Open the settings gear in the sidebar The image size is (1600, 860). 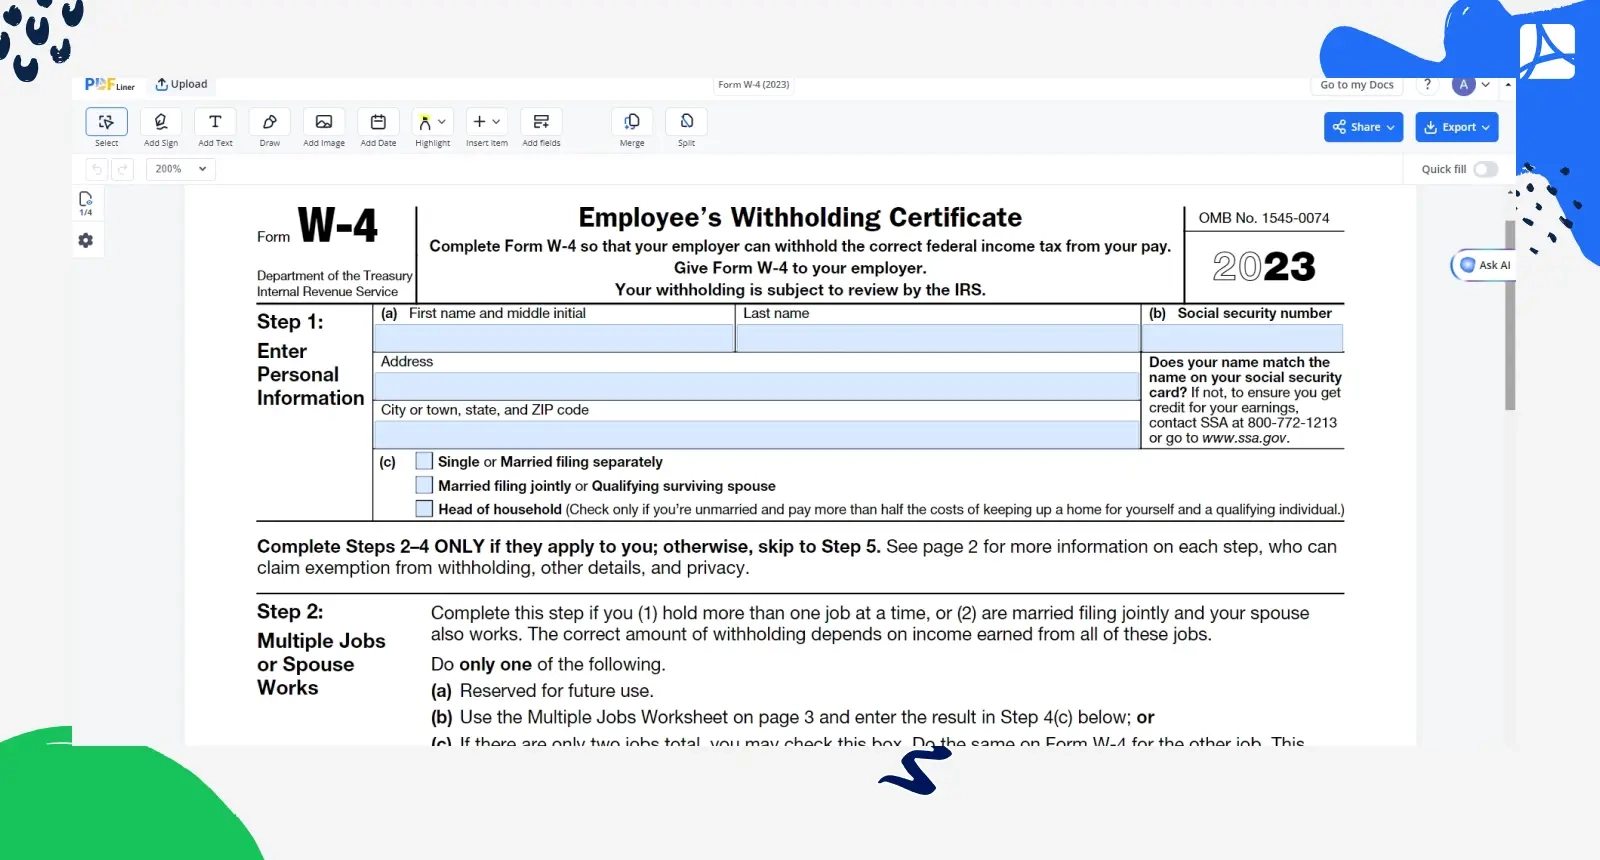click(86, 240)
